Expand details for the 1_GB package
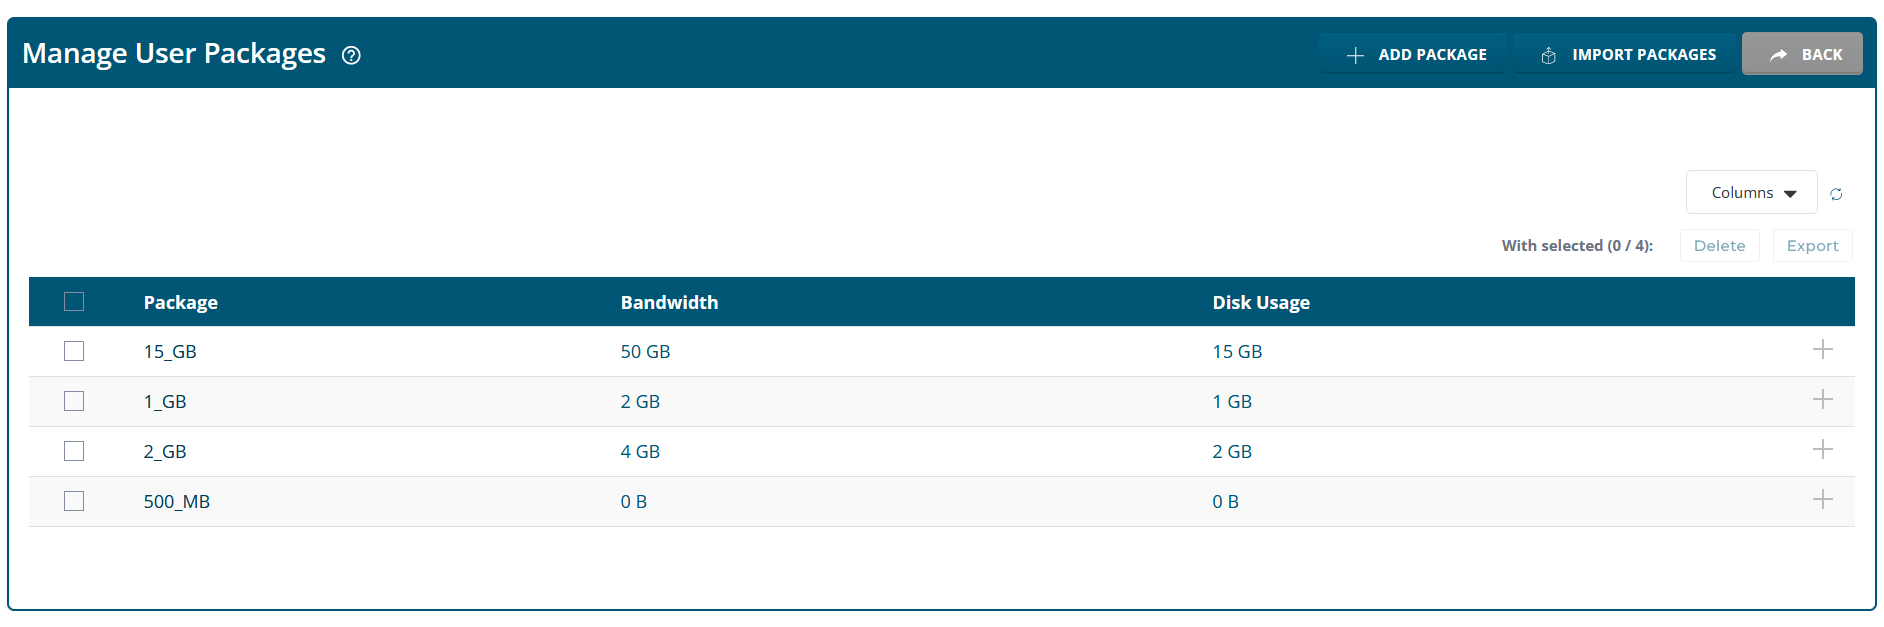Viewport: 1884px width, 627px height. pyautogui.click(x=1823, y=400)
